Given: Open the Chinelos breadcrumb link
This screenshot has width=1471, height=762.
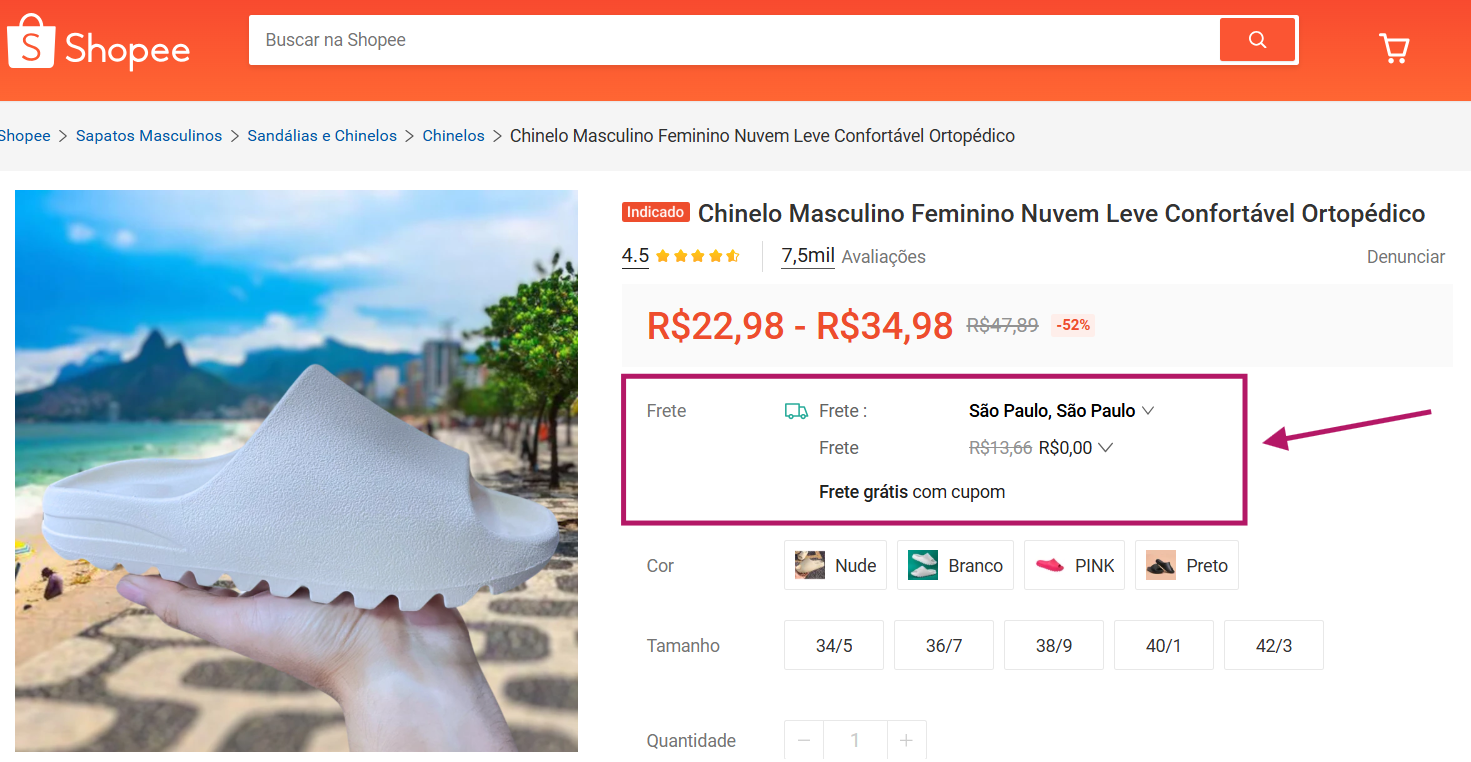Looking at the screenshot, I should tap(453, 135).
